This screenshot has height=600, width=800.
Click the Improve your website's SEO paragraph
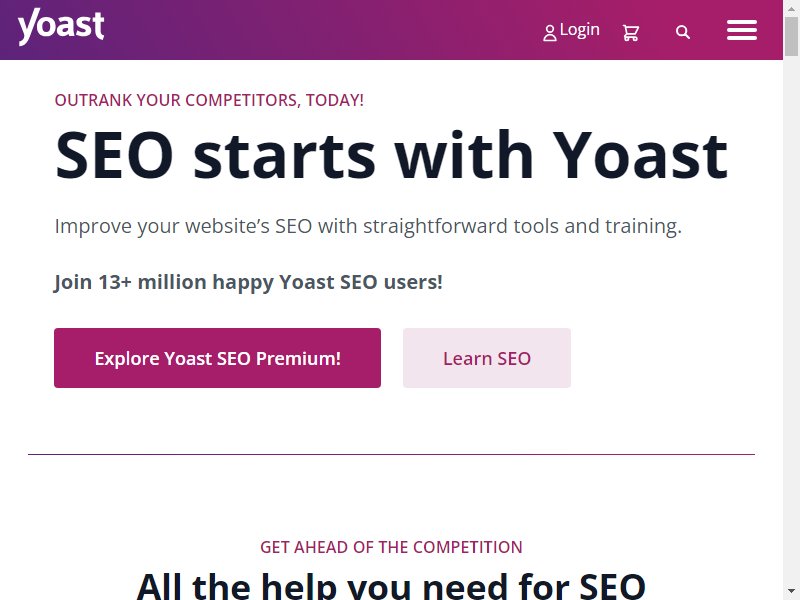(x=368, y=226)
